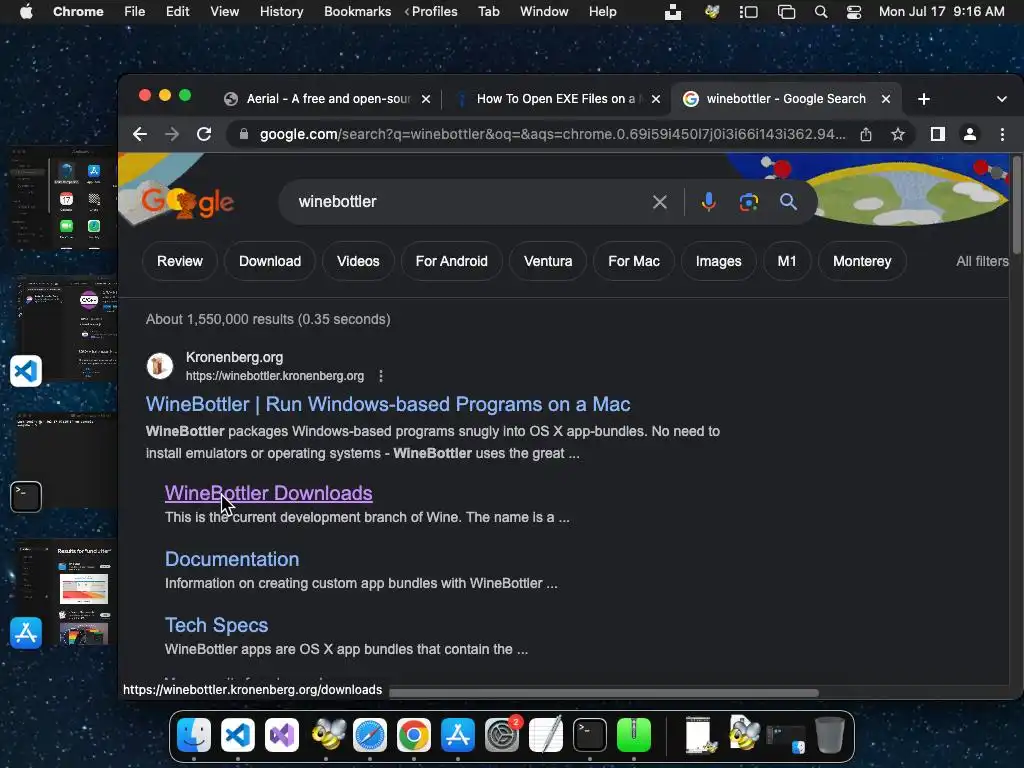Select the Monterey filter chip

[862, 261]
